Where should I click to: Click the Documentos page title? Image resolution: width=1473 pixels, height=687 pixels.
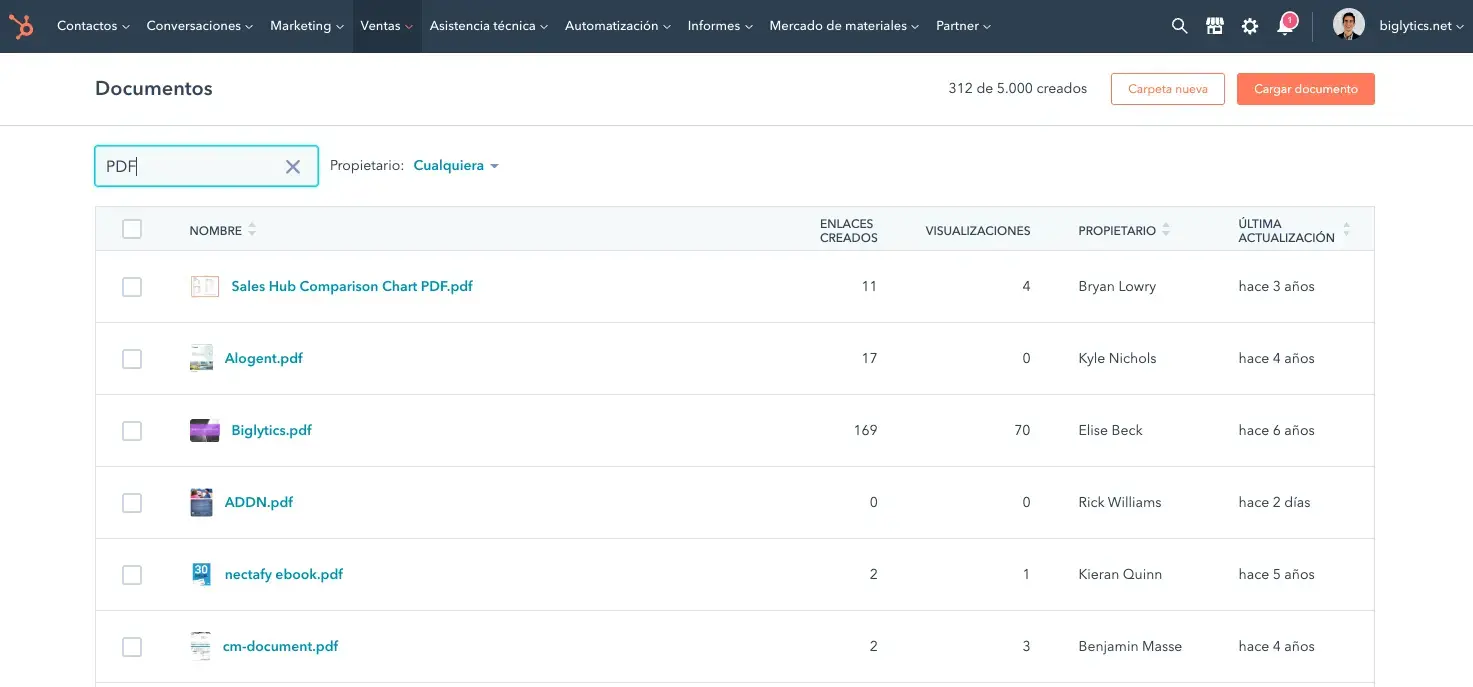154,88
